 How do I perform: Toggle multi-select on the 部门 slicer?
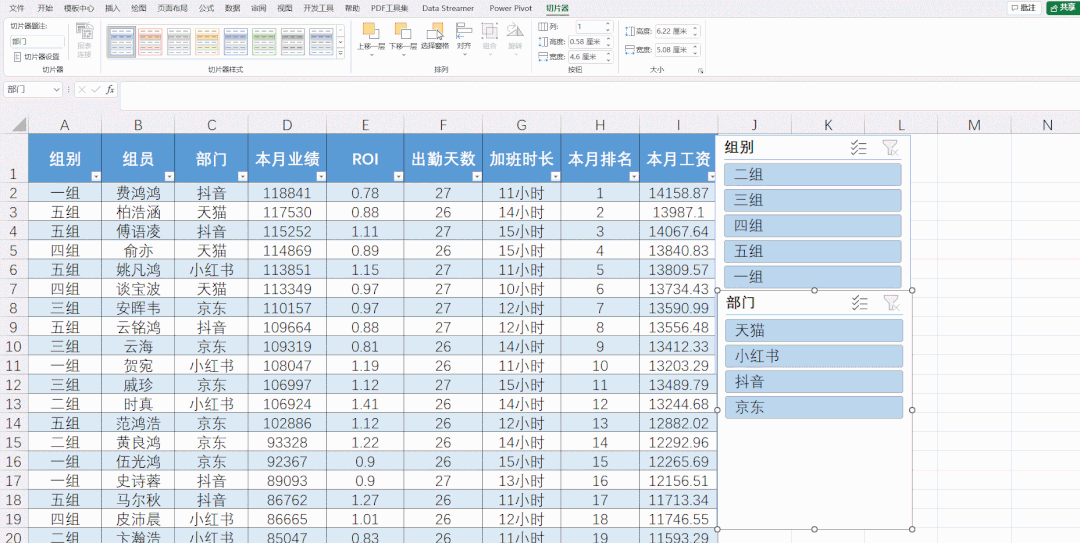[x=859, y=303]
